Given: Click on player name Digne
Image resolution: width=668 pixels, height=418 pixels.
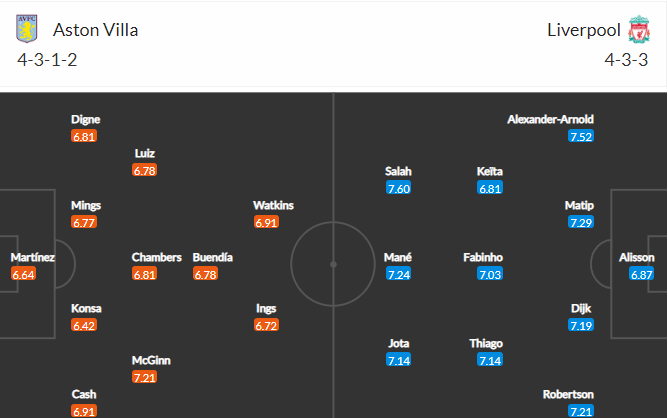Looking at the screenshot, I should pyautogui.click(x=86, y=119).
